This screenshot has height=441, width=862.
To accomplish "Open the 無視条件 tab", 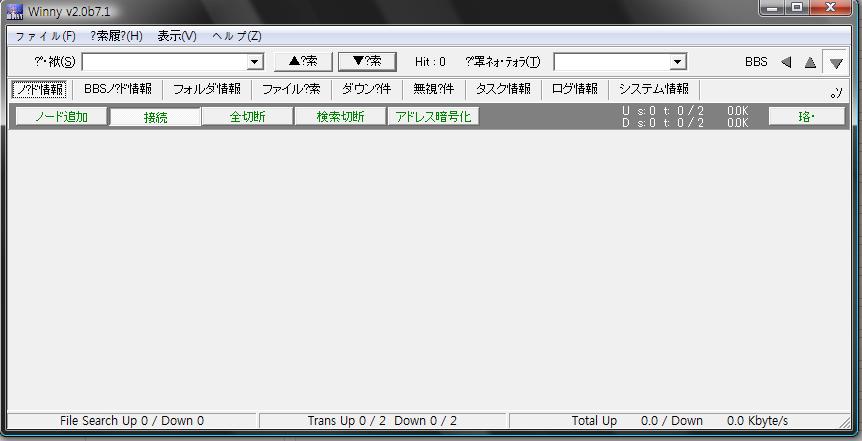I will [433, 89].
